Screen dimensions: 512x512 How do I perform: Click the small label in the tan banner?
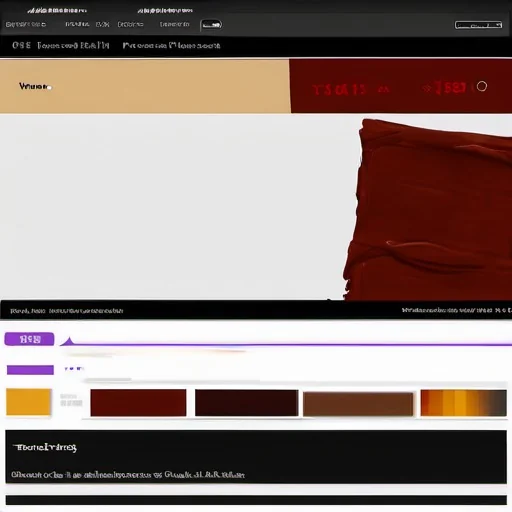[x=35, y=87]
